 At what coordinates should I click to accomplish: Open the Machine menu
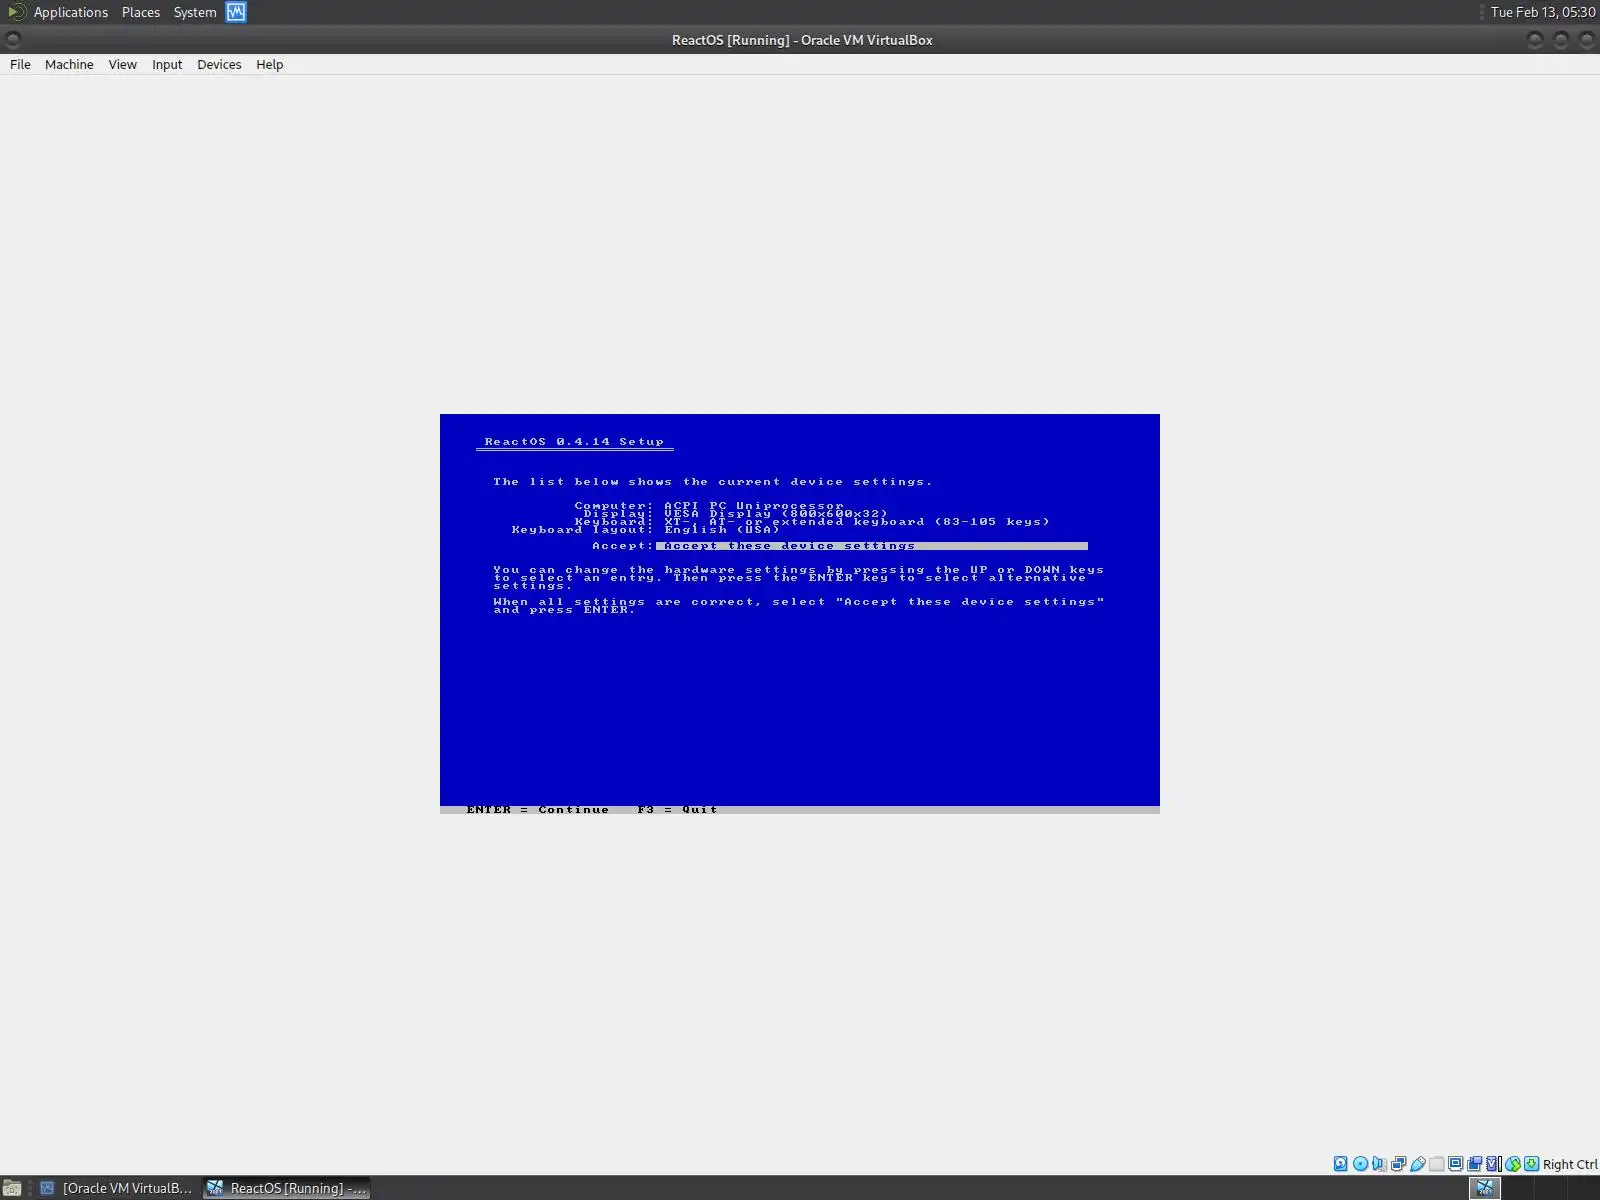click(x=69, y=64)
